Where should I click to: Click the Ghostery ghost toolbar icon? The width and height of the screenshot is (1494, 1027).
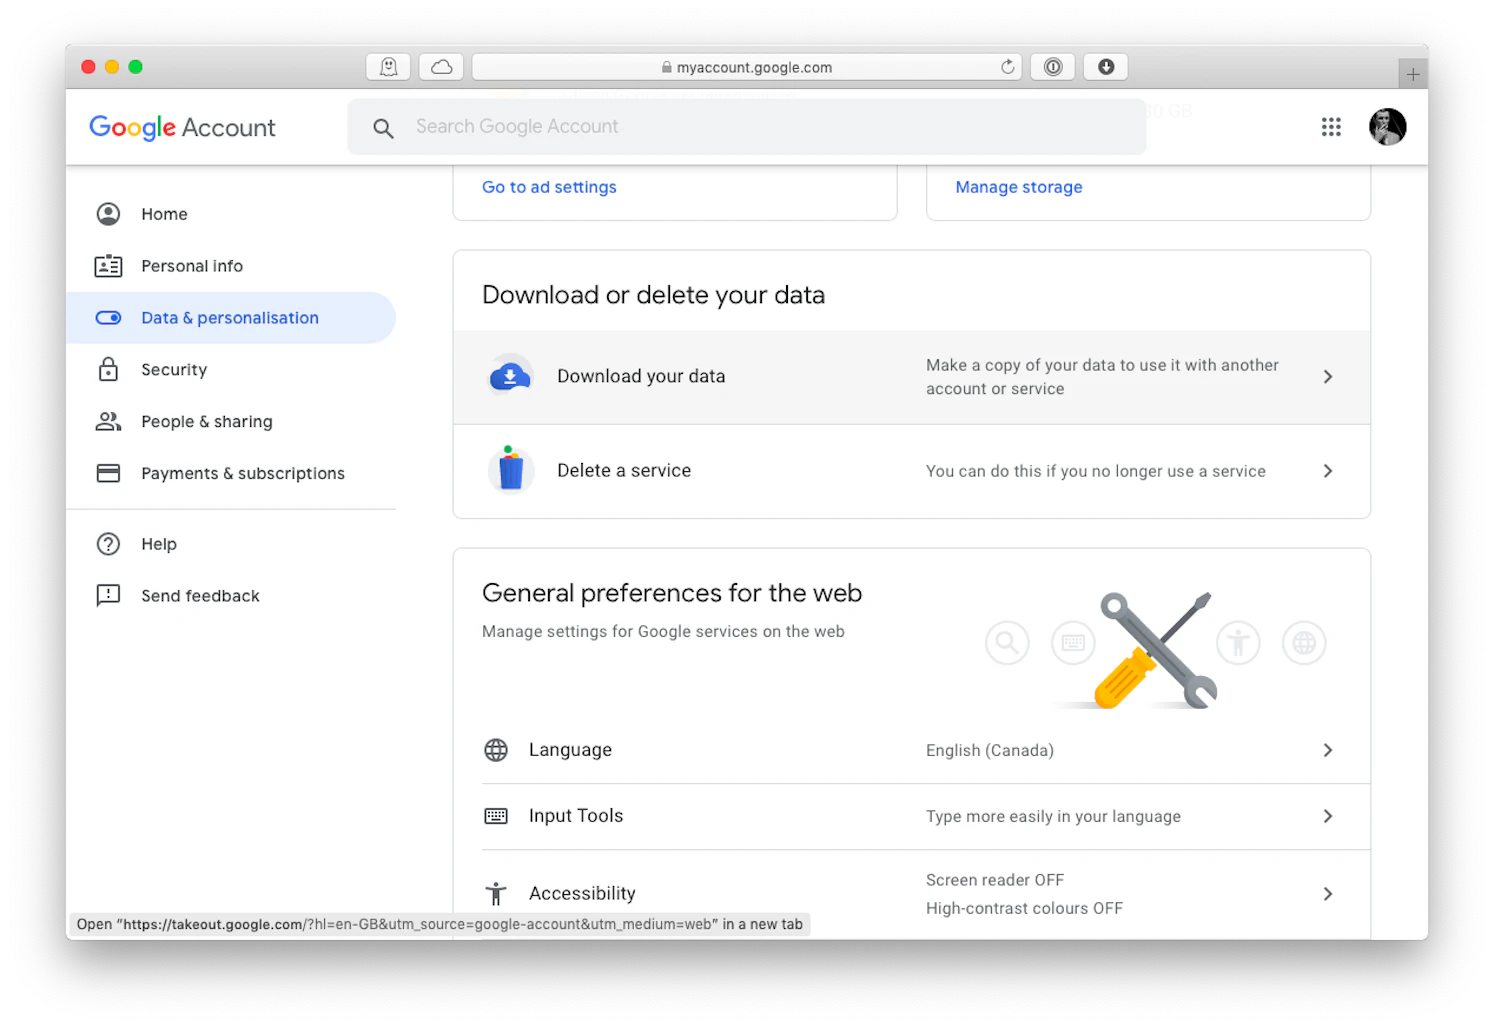[x=388, y=67]
